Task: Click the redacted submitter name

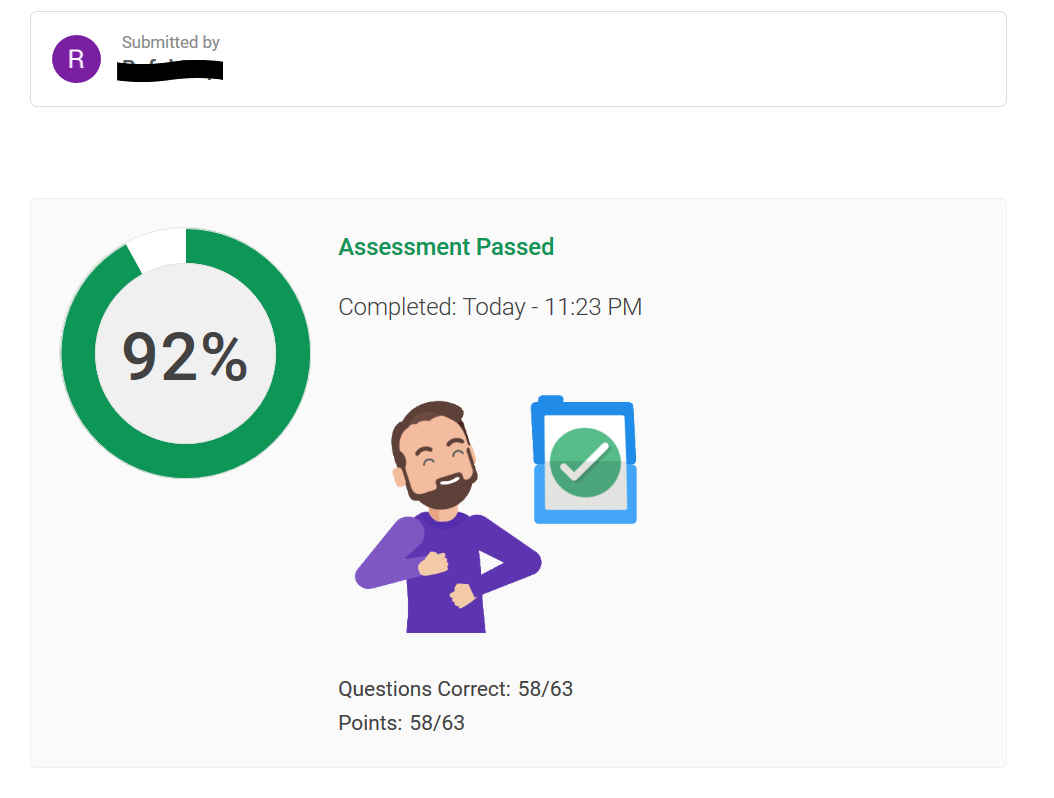Action: 170,70
